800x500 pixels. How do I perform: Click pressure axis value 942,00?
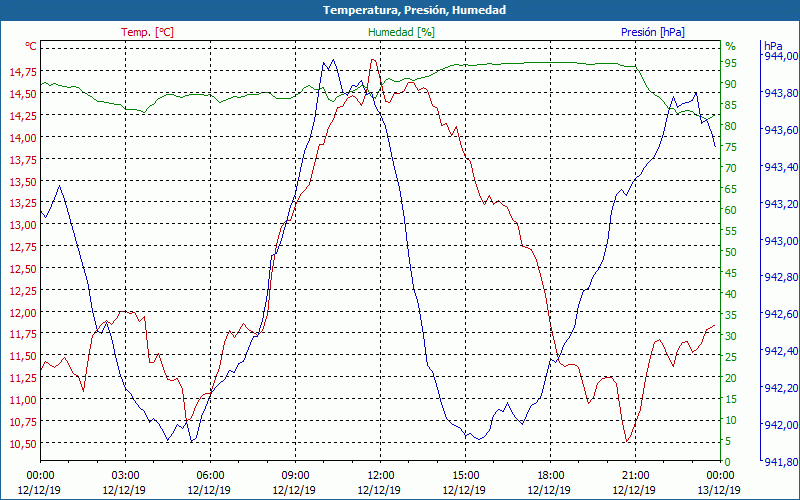click(x=781, y=425)
